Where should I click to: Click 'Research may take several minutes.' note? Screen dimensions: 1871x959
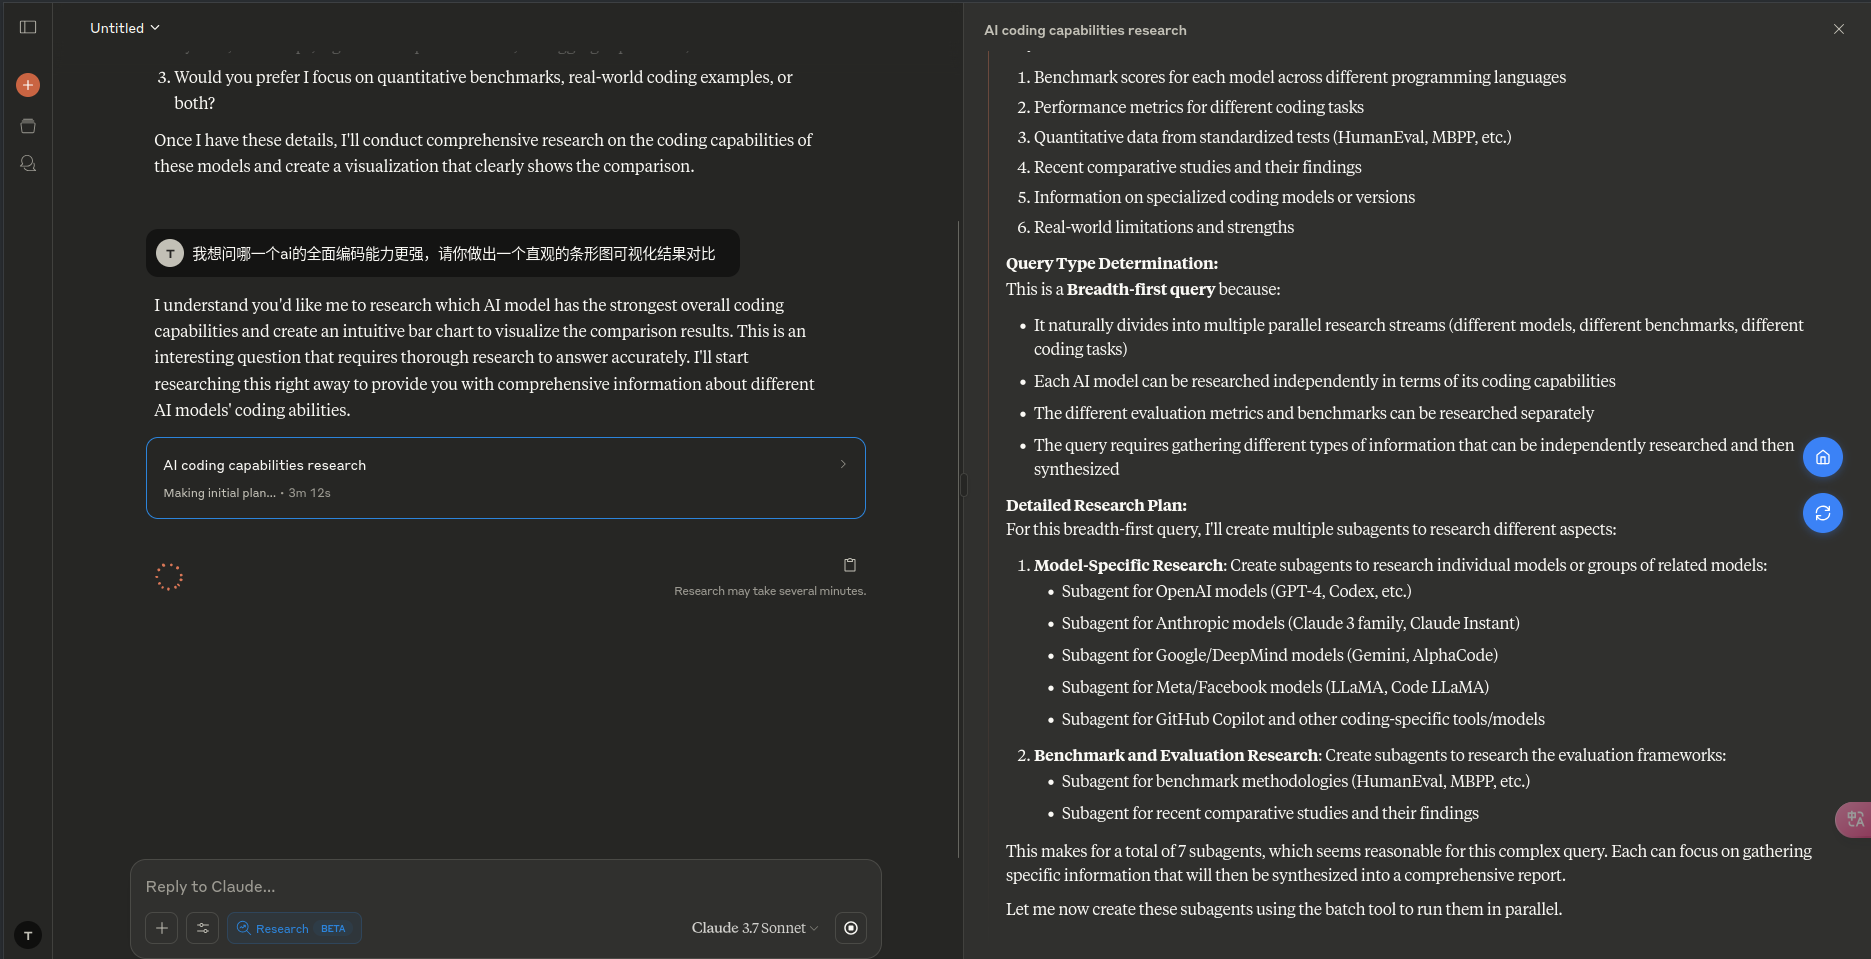pos(770,591)
